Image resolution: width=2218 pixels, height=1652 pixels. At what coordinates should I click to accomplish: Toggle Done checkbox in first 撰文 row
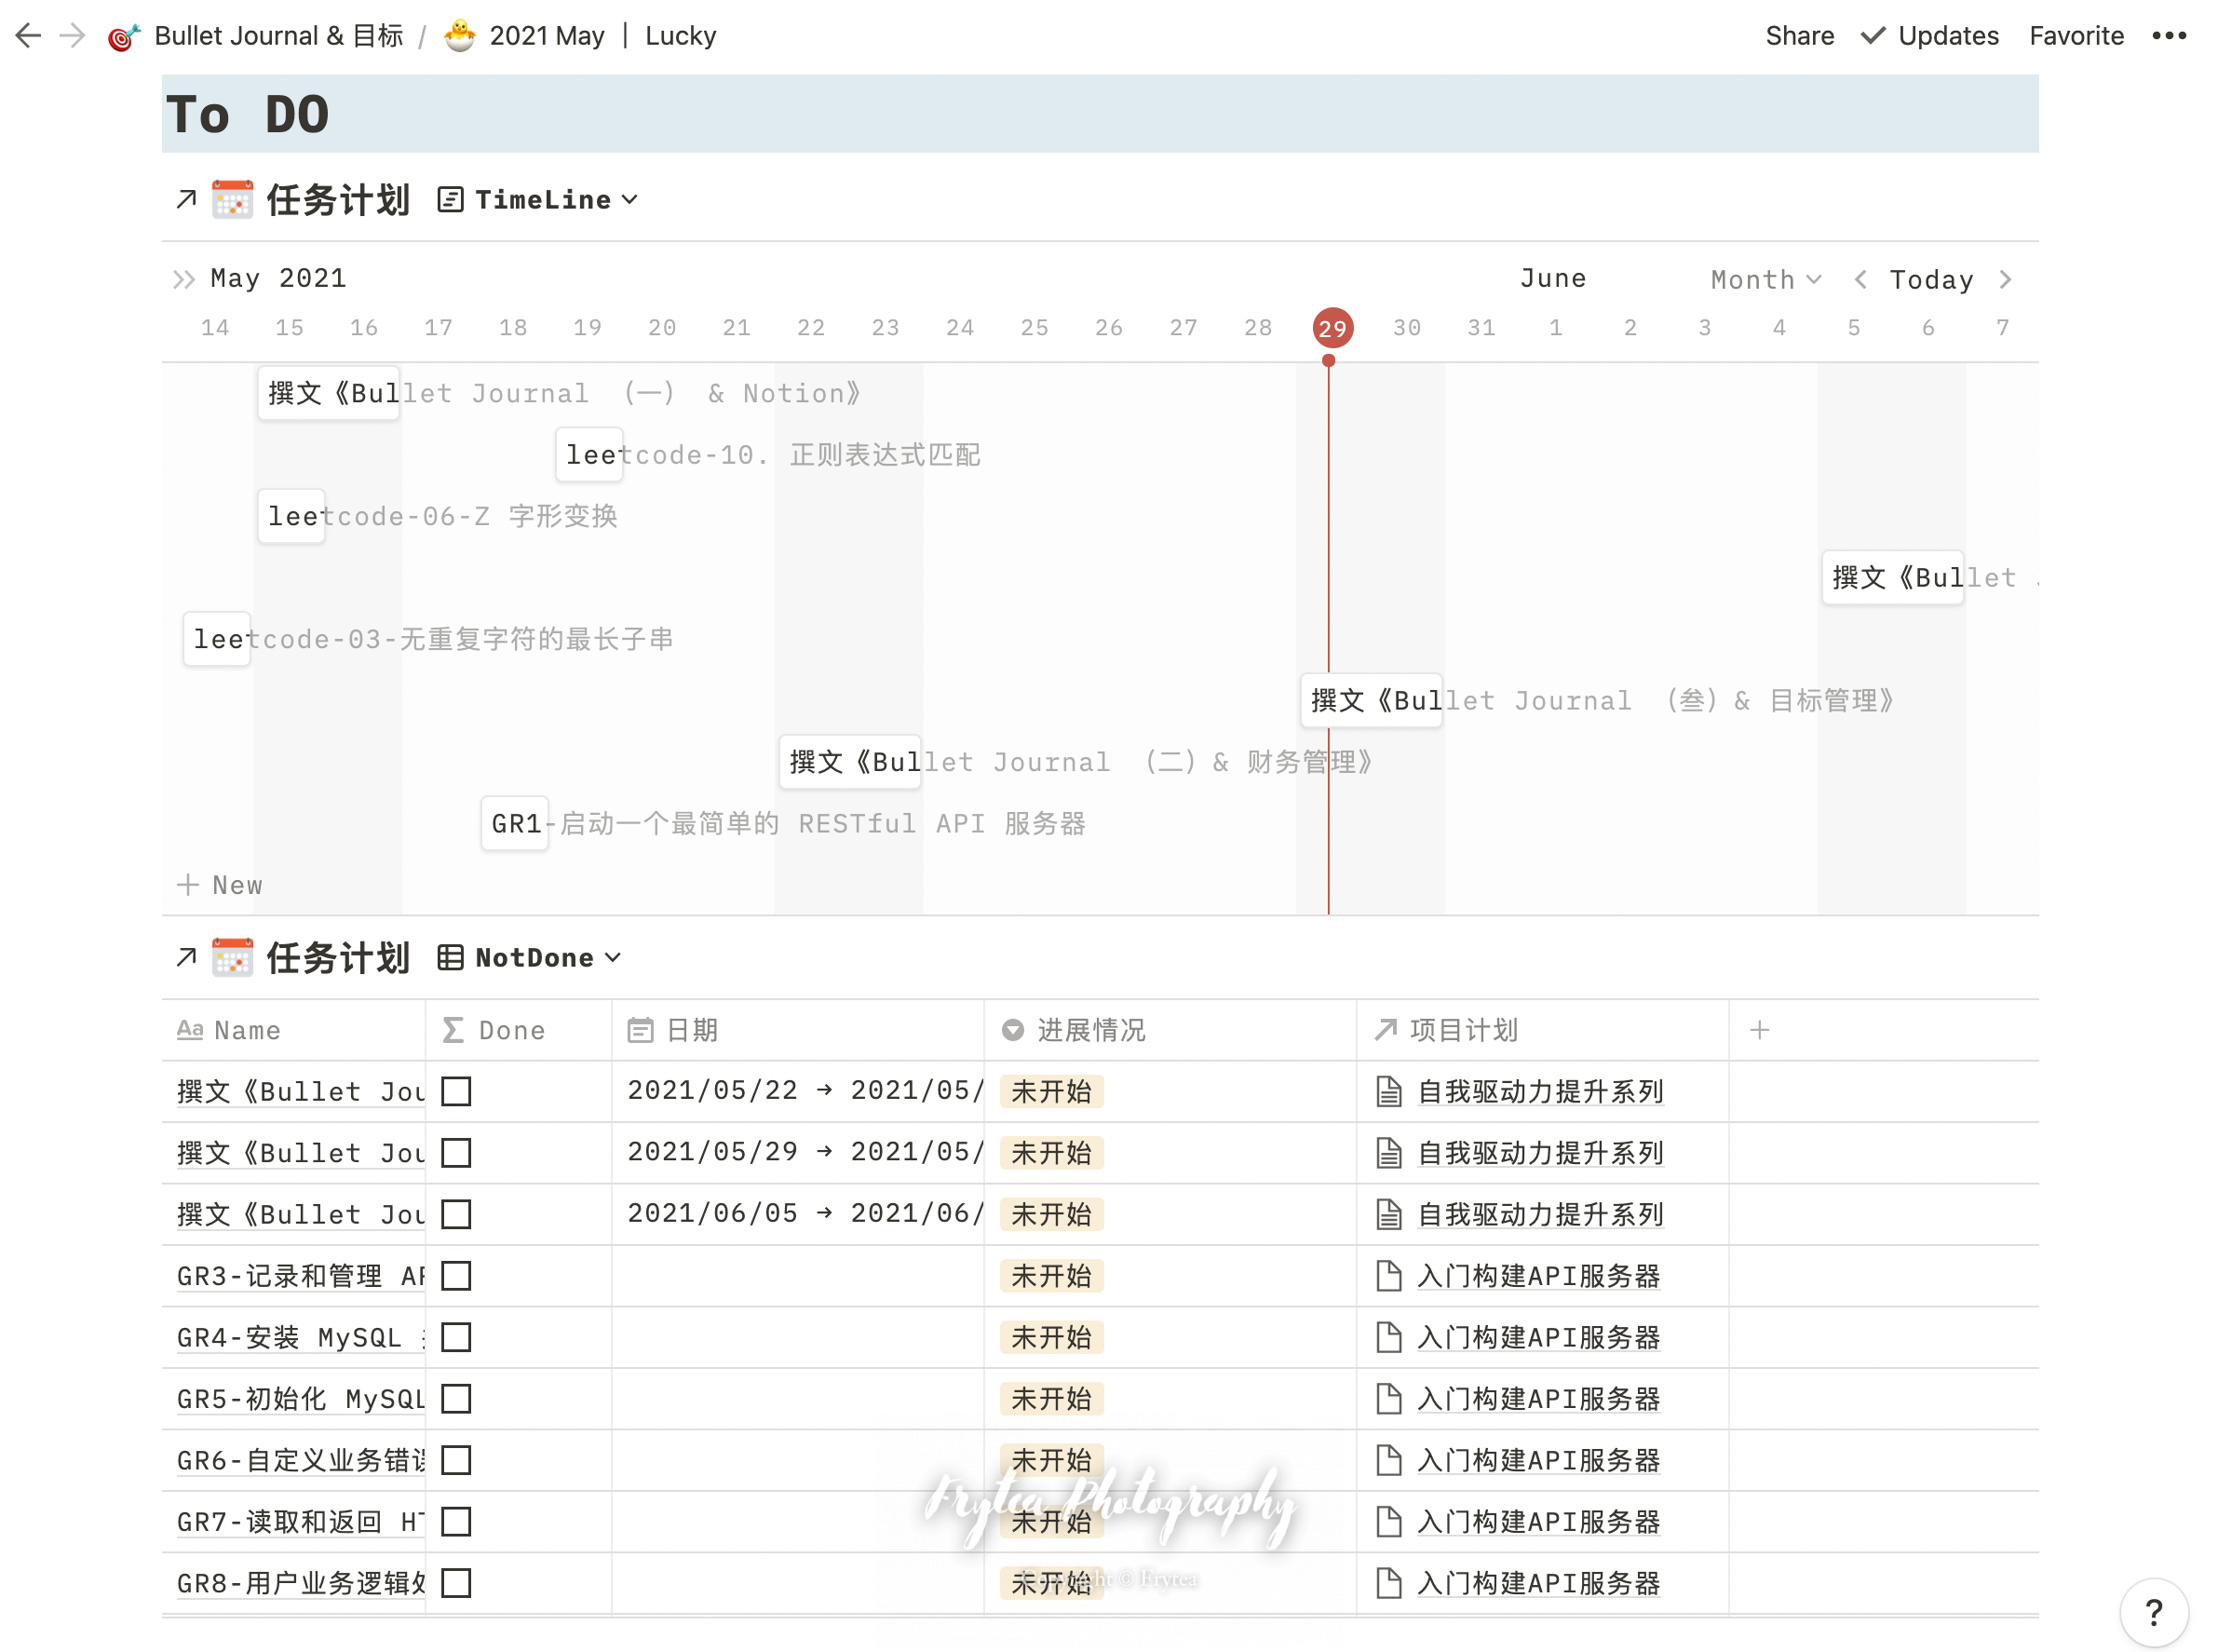pyautogui.click(x=456, y=1091)
